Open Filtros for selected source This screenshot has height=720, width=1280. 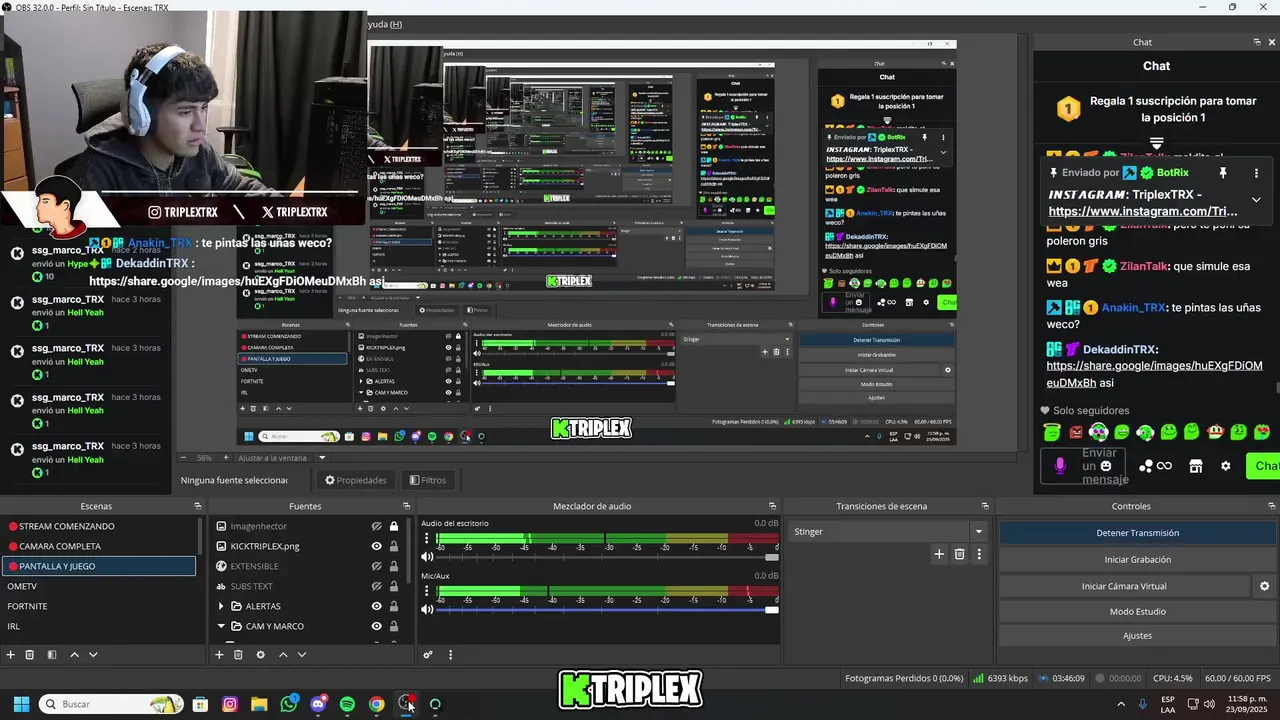pyautogui.click(x=428, y=480)
